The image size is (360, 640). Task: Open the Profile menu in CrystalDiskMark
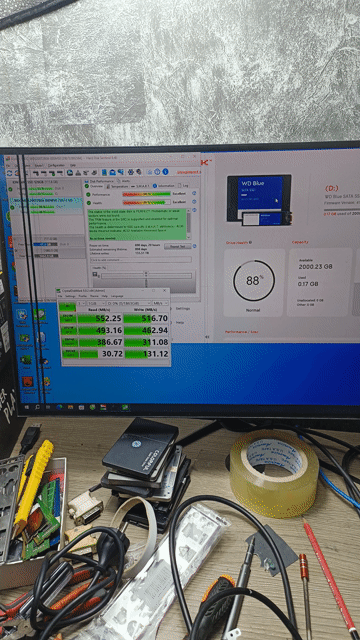pyautogui.click(x=82, y=296)
